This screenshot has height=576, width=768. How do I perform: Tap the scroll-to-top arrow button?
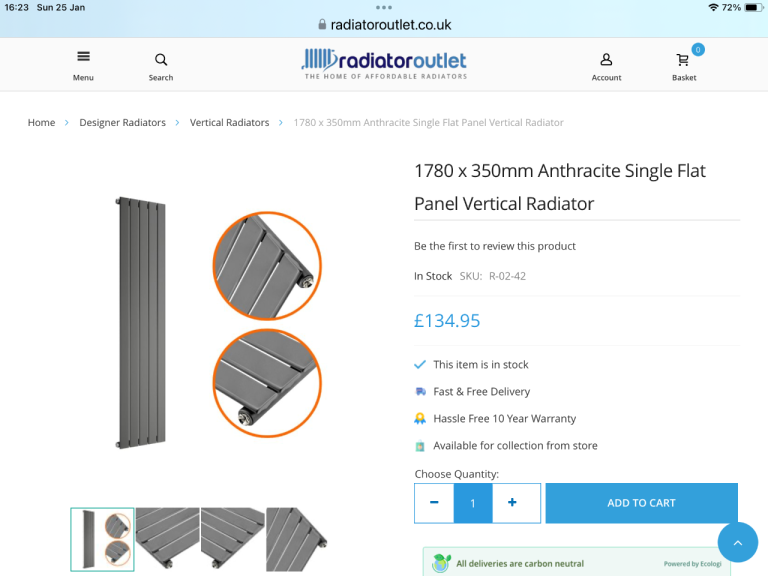pos(738,542)
